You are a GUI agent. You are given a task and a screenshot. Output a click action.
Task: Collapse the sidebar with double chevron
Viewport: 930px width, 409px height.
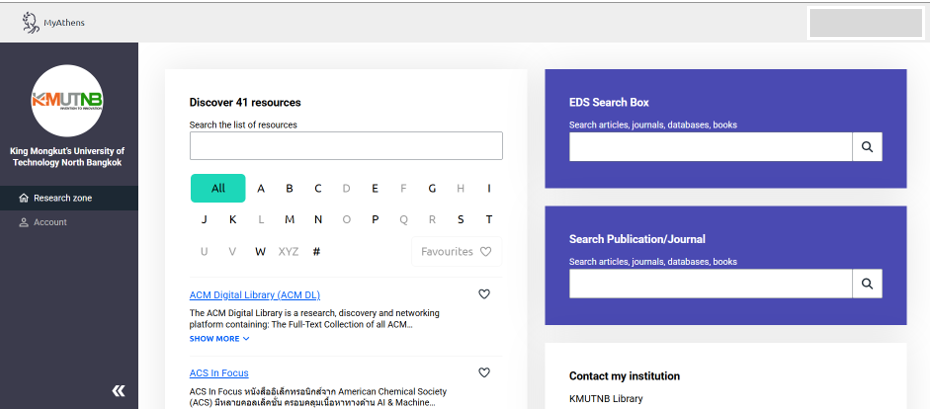[118, 391]
